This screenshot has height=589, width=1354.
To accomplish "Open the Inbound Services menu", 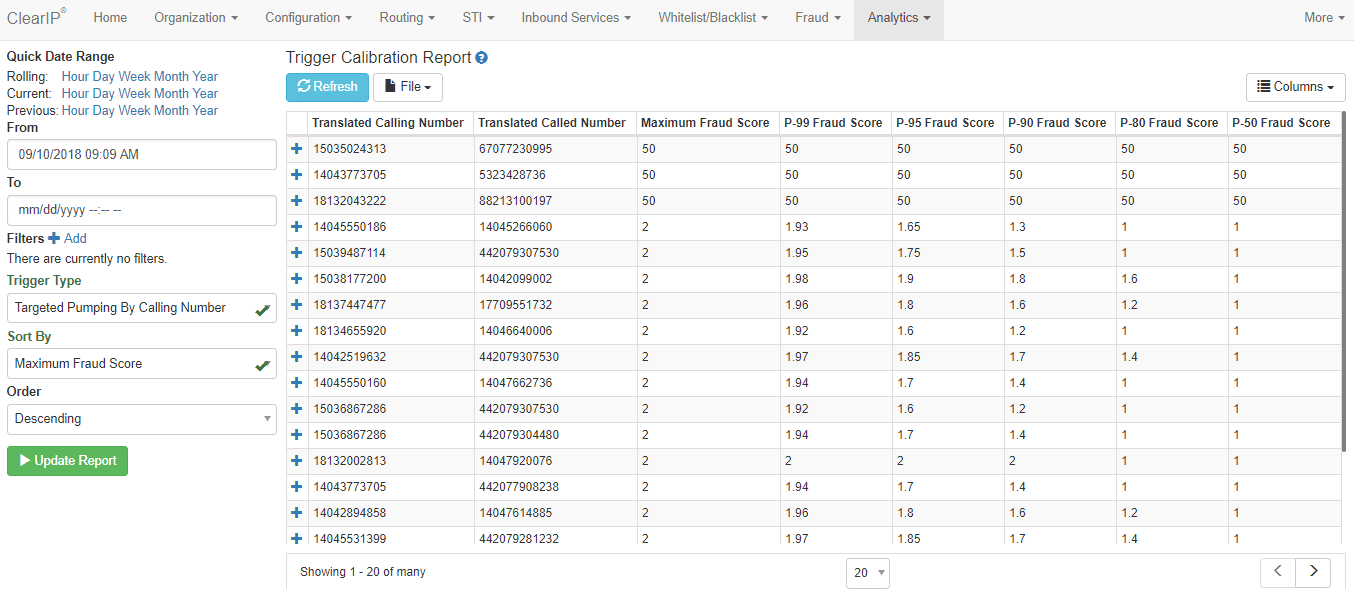I will (x=576, y=18).
